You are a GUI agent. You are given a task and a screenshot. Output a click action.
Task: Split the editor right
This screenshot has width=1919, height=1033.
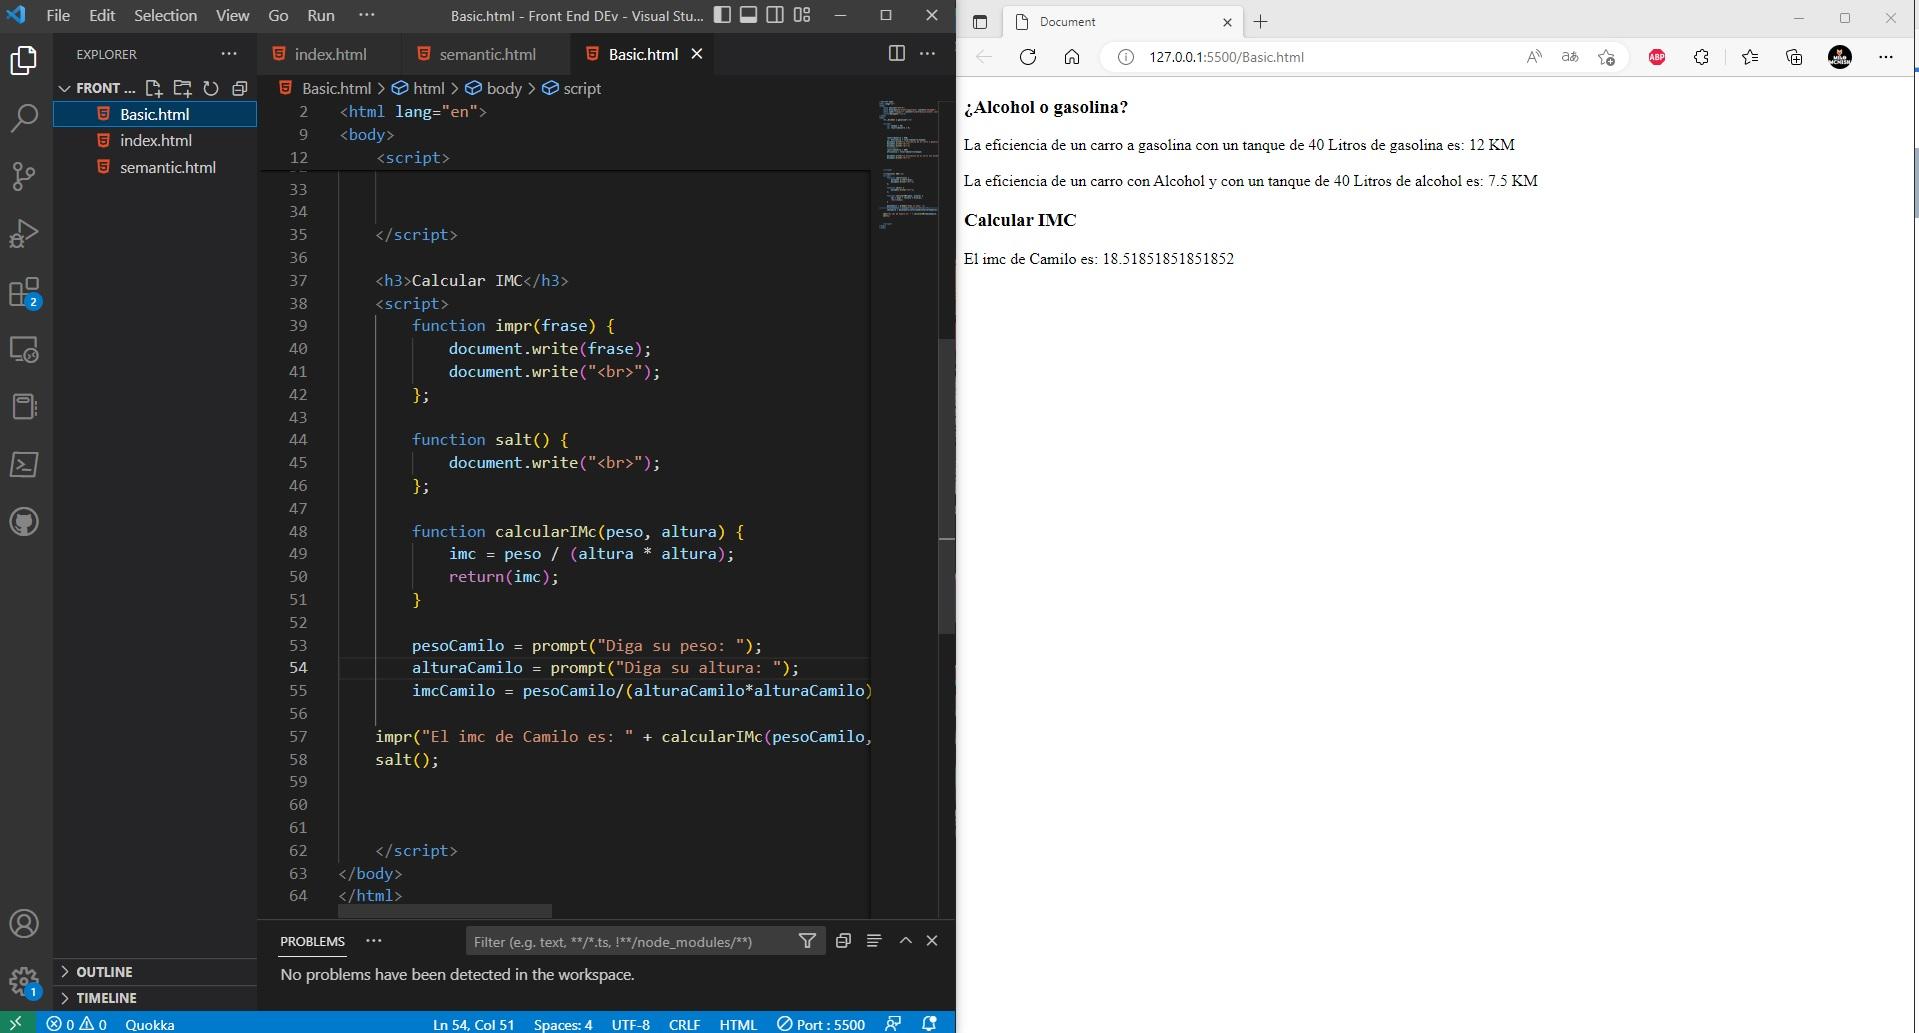tap(897, 54)
